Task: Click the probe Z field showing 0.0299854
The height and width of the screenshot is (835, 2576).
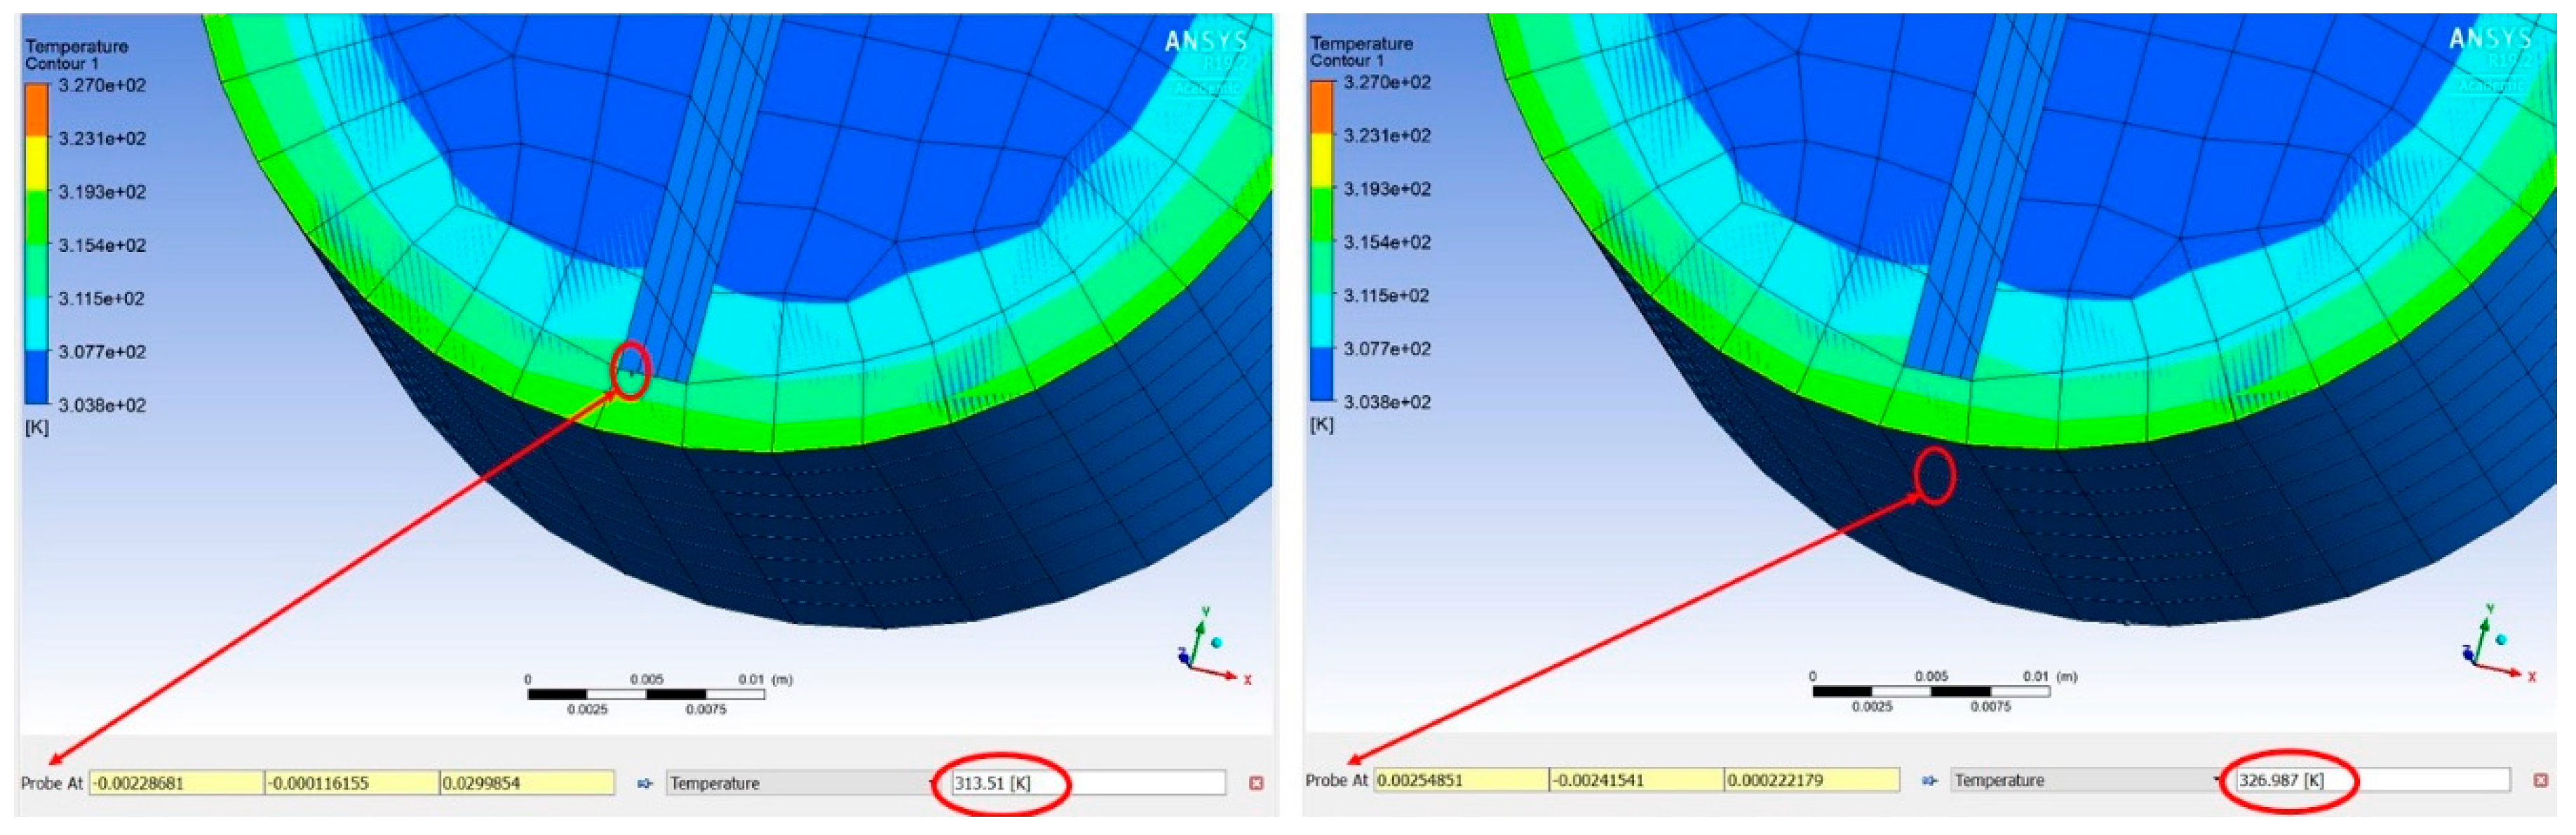Action: click(526, 783)
